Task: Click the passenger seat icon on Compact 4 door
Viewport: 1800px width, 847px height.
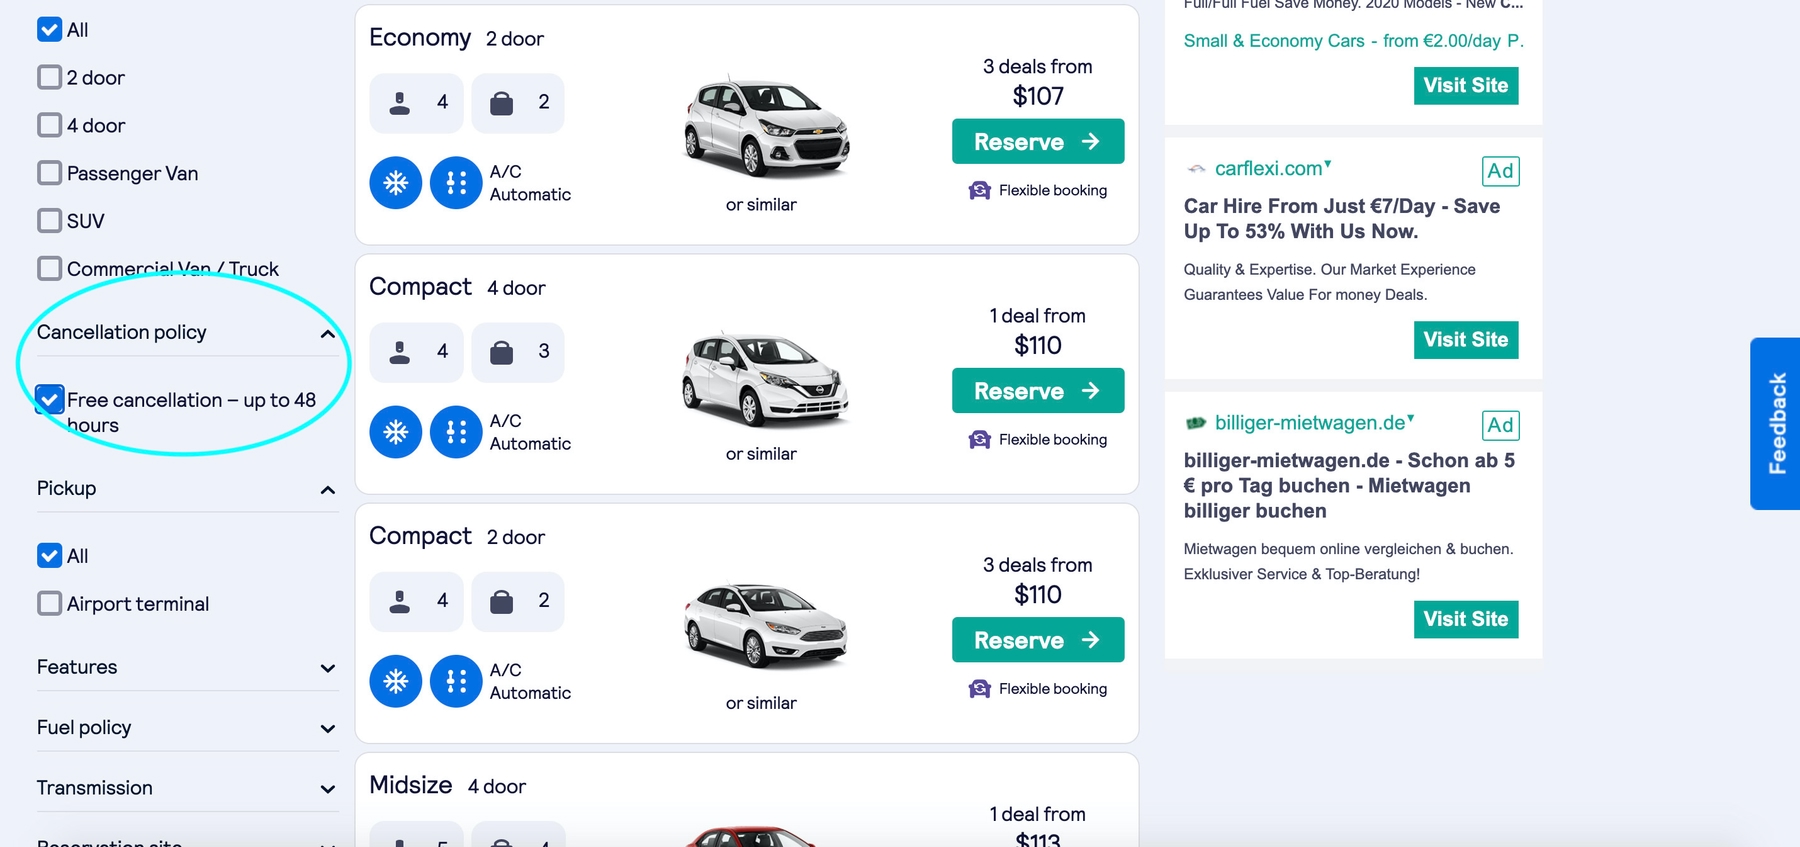Action: [400, 352]
